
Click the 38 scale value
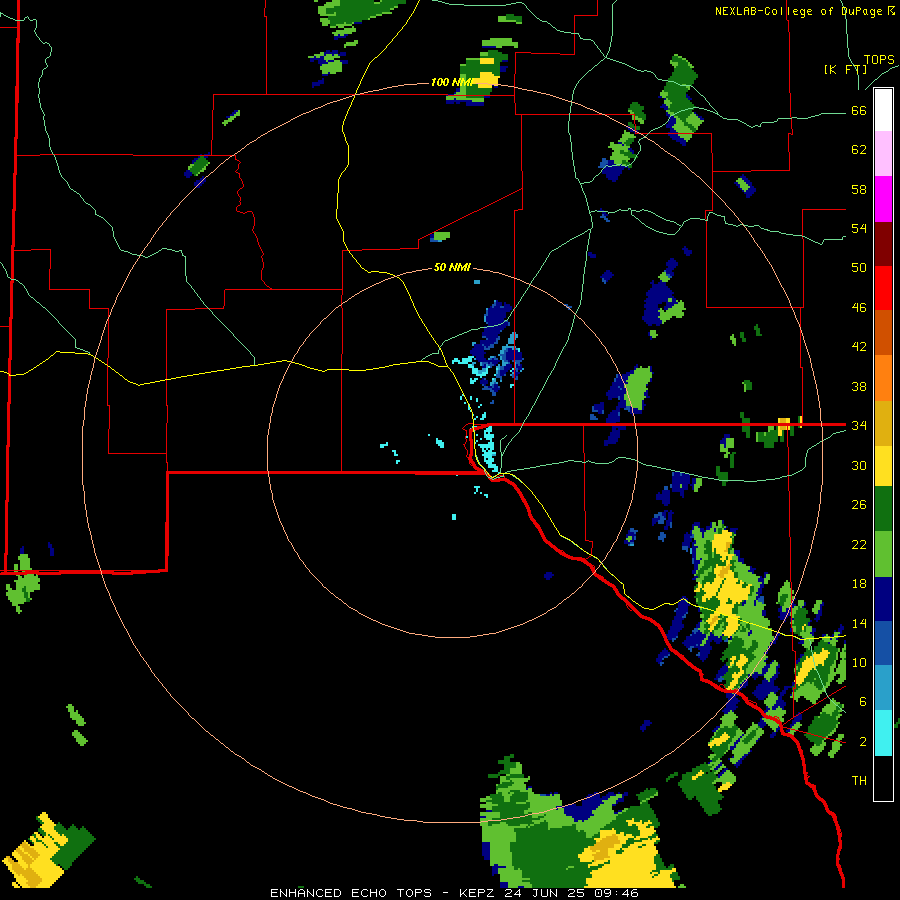click(859, 386)
